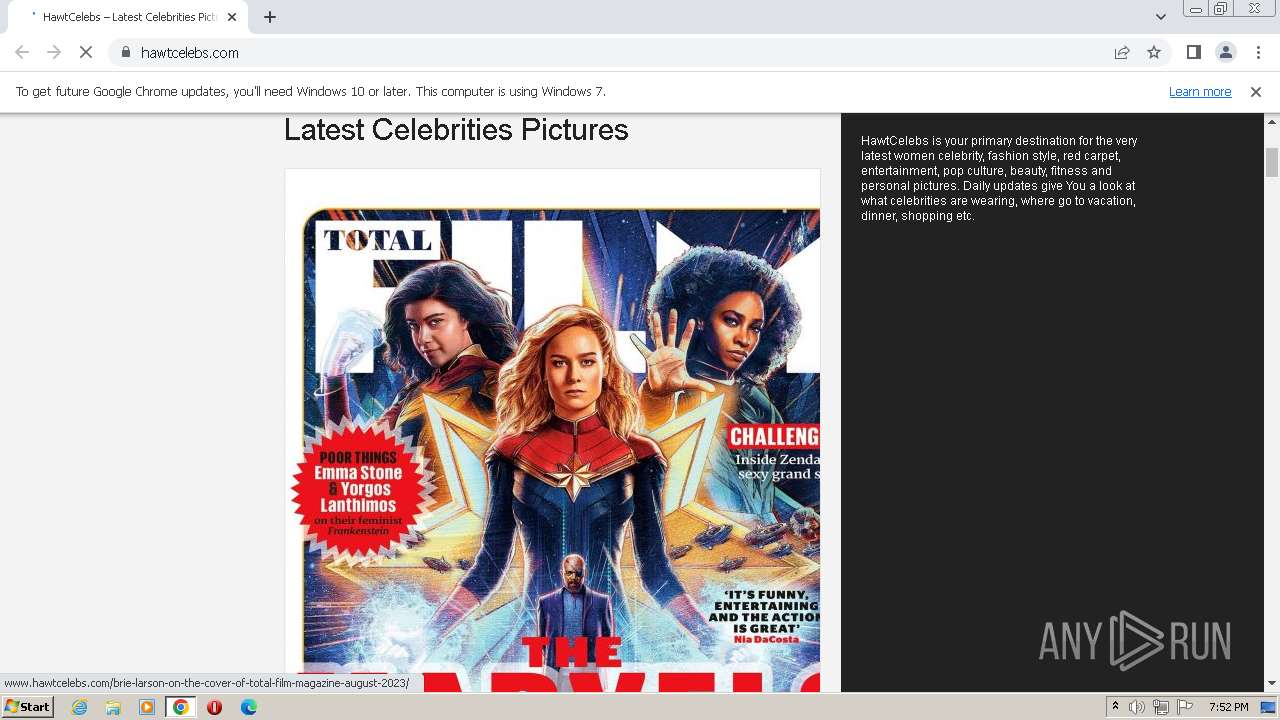Screen dimensions: 1280x720
Task: Click the scrollbar down arrow
Action: tap(1272, 684)
